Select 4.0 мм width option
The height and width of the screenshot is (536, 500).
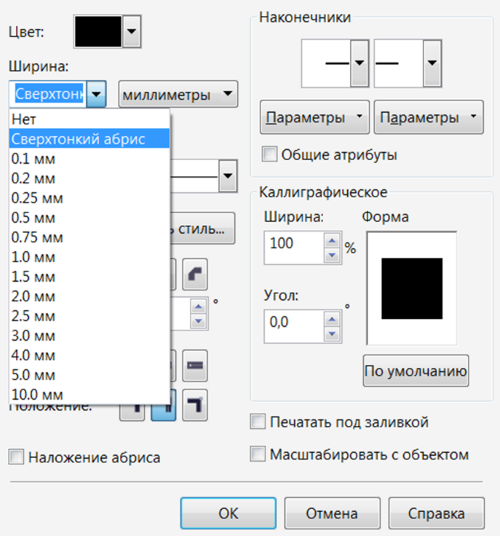point(89,356)
